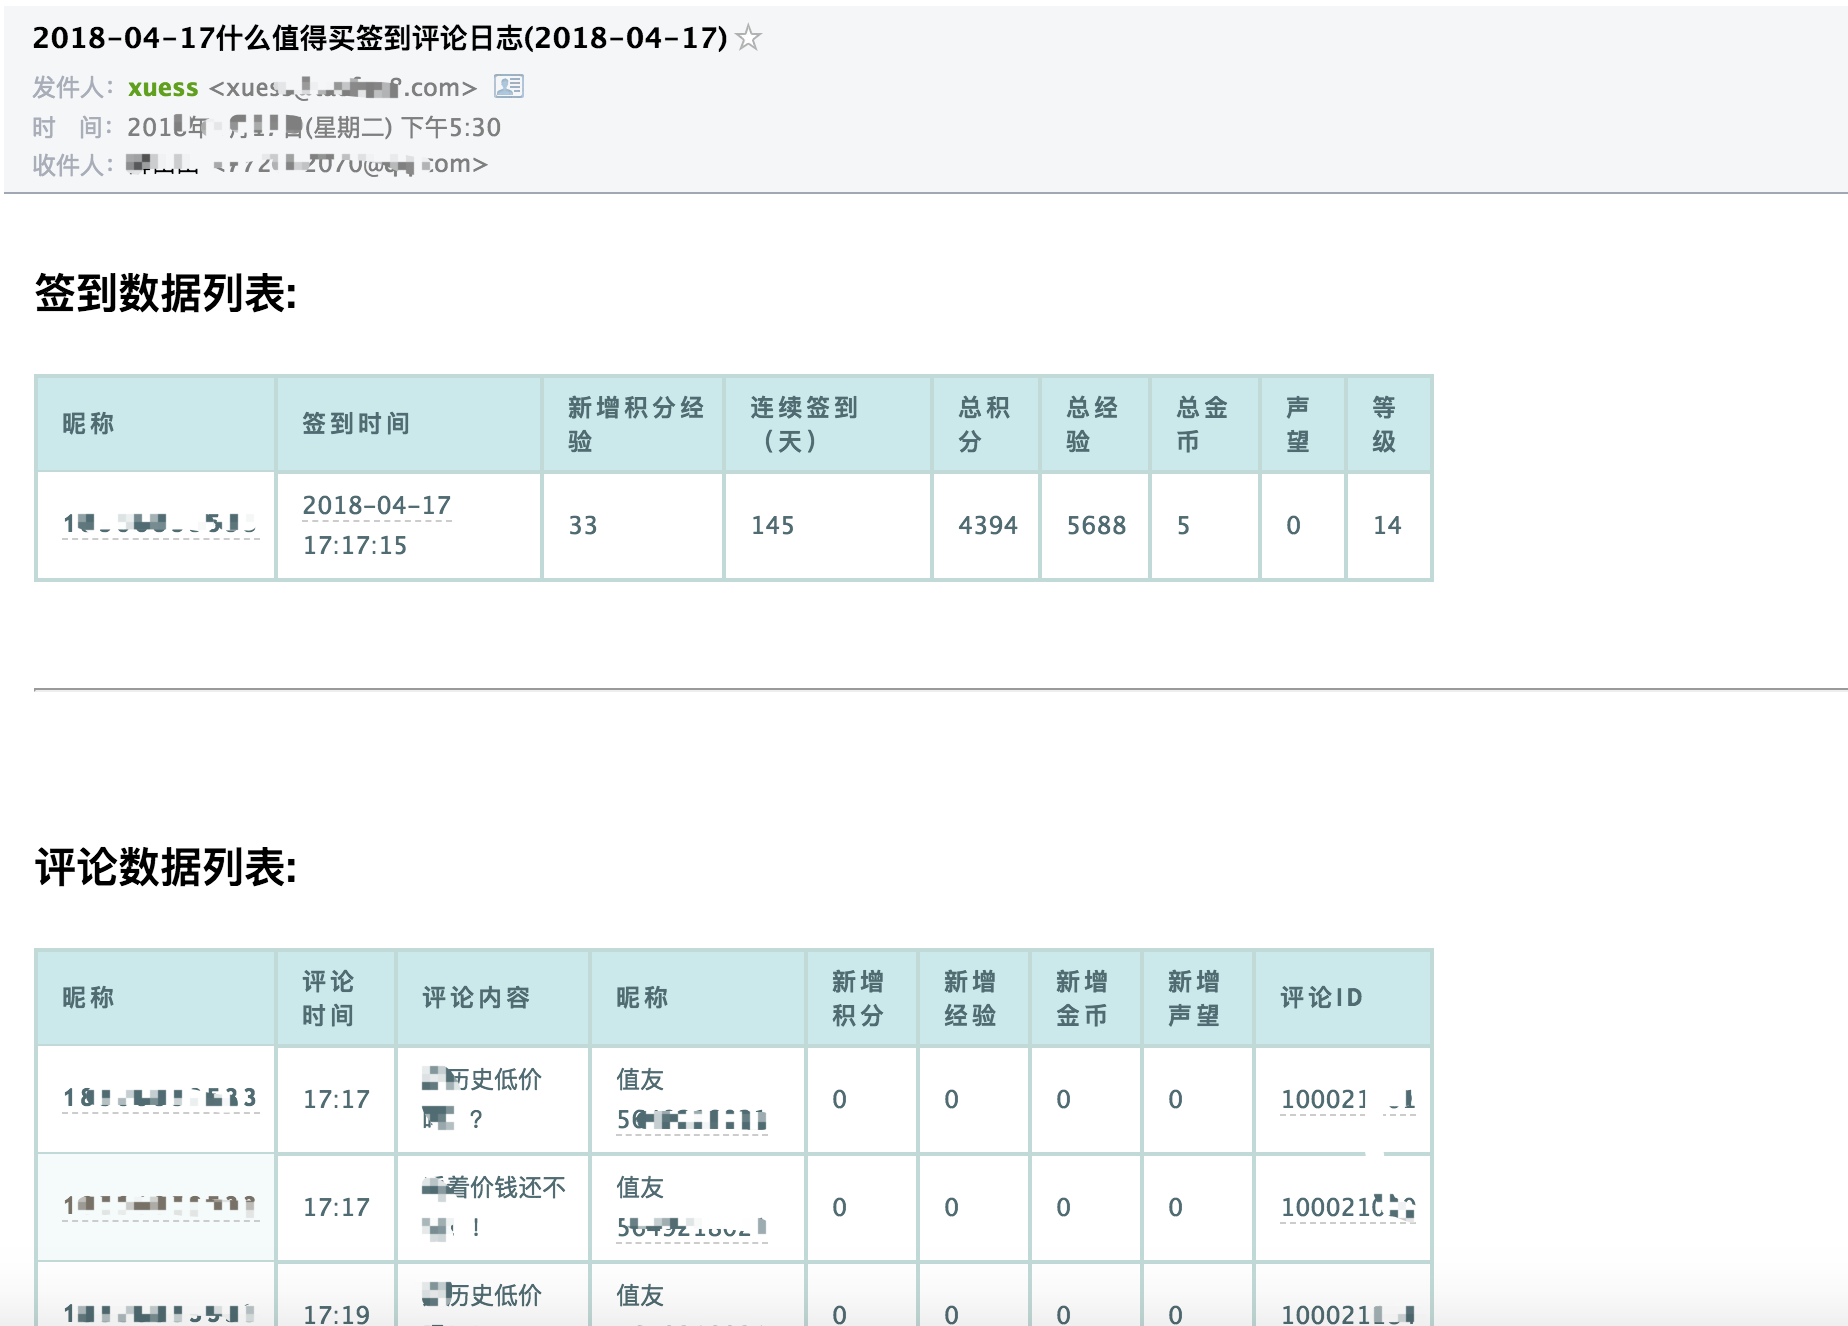Click the 值友 user ID in second comment row

pyautogui.click(x=692, y=1228)
